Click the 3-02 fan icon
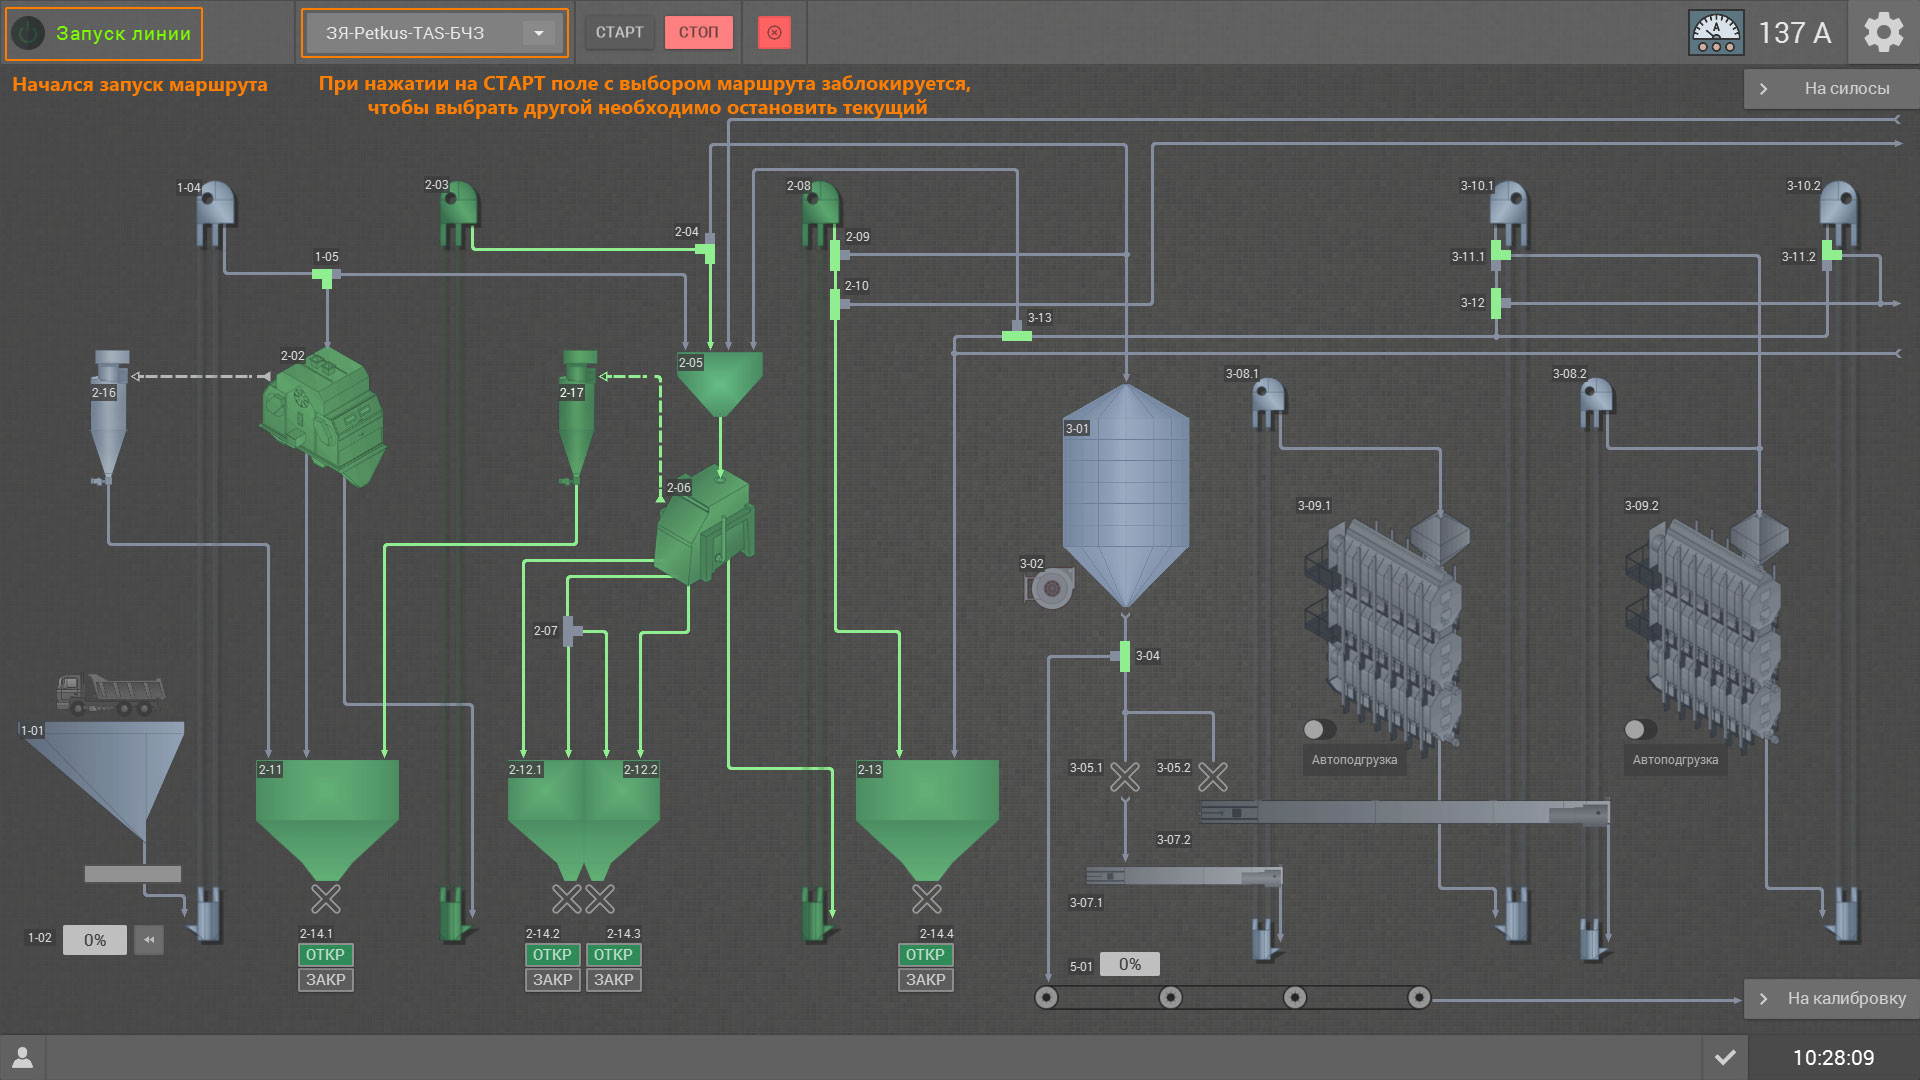 (x=1050, y=588)
